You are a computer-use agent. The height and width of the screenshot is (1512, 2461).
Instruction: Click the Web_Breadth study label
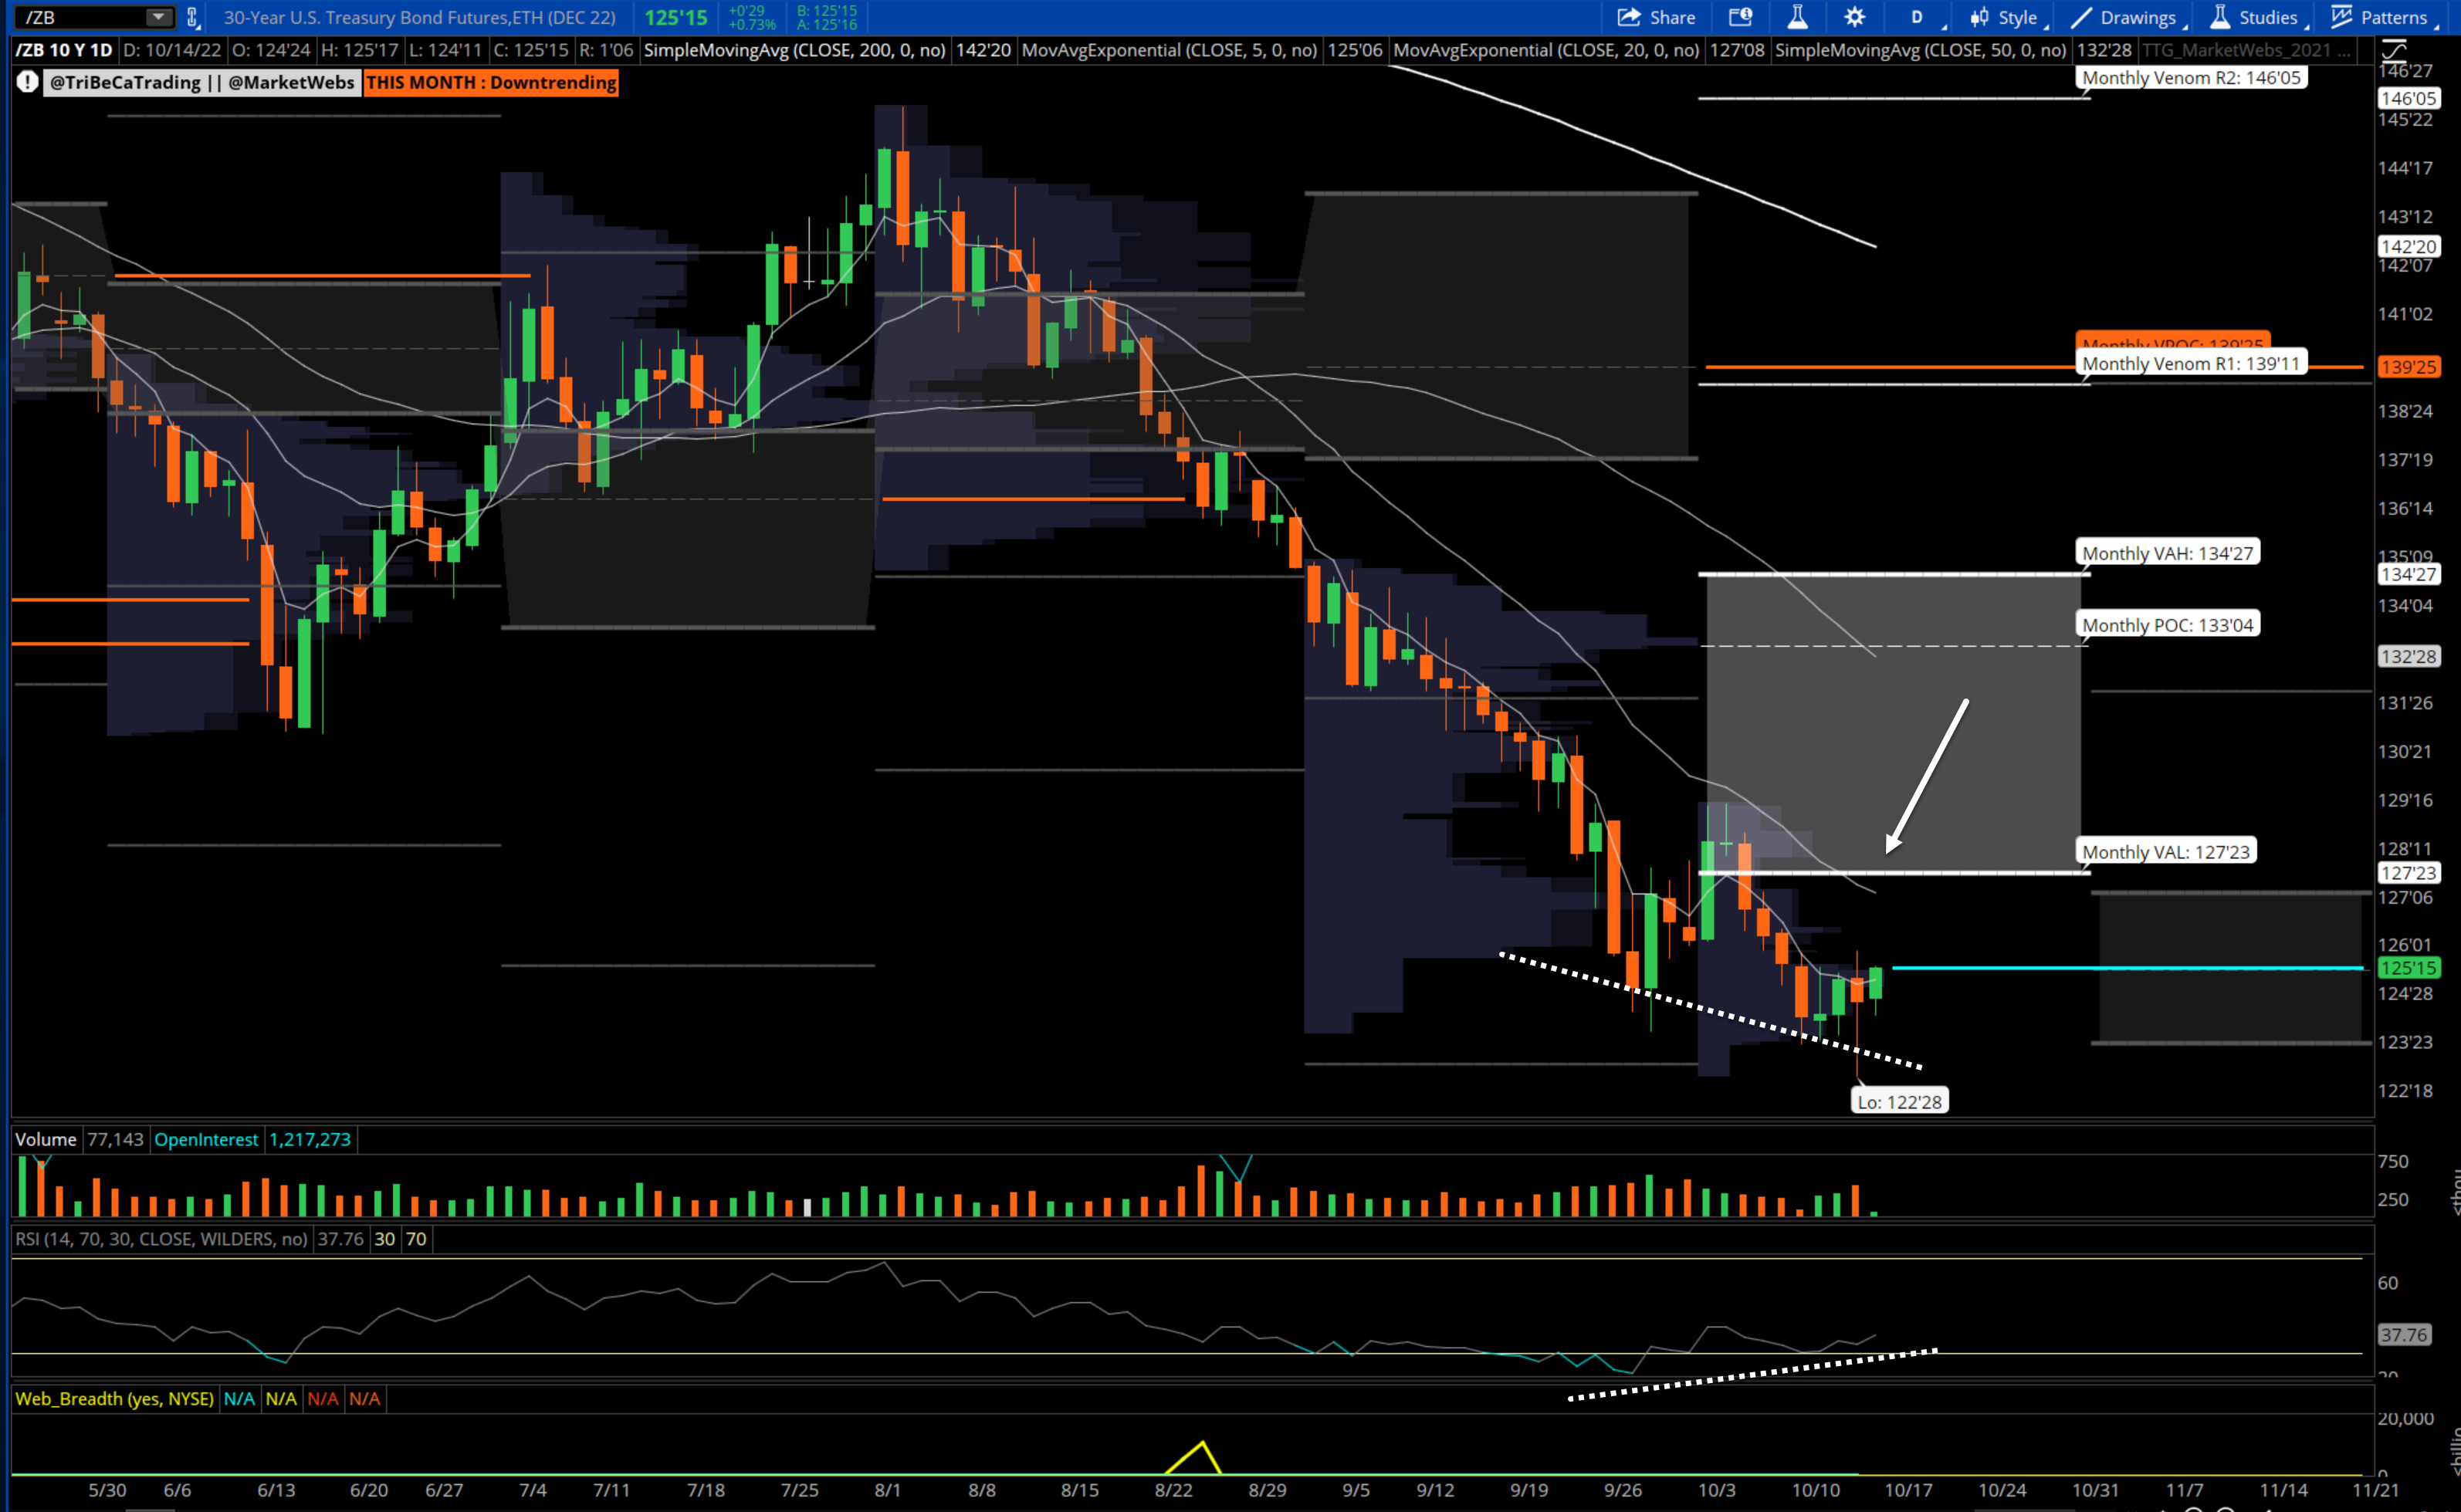pos(114,1398)
